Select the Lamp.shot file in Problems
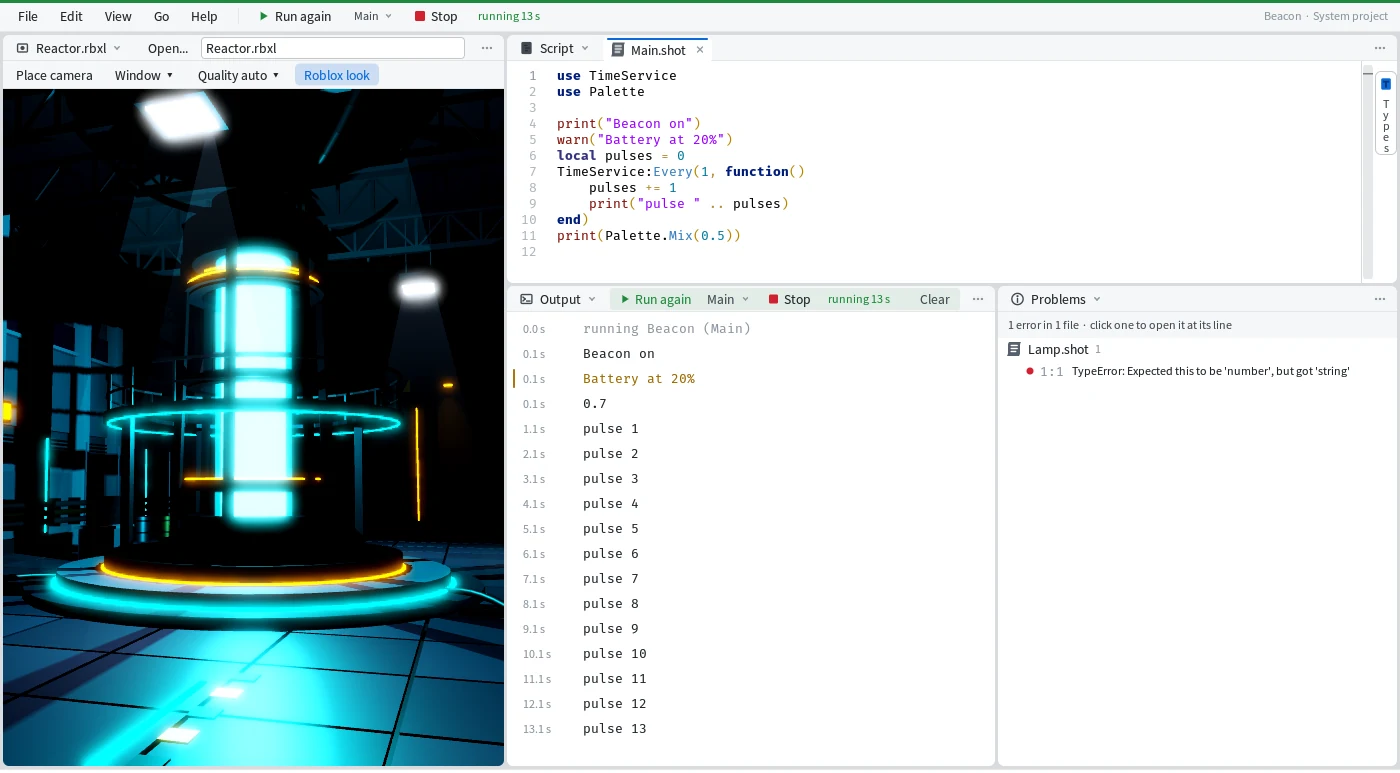Viewport: 1400px width, 773px height. pyautogui.click(x=1198, y=349)
